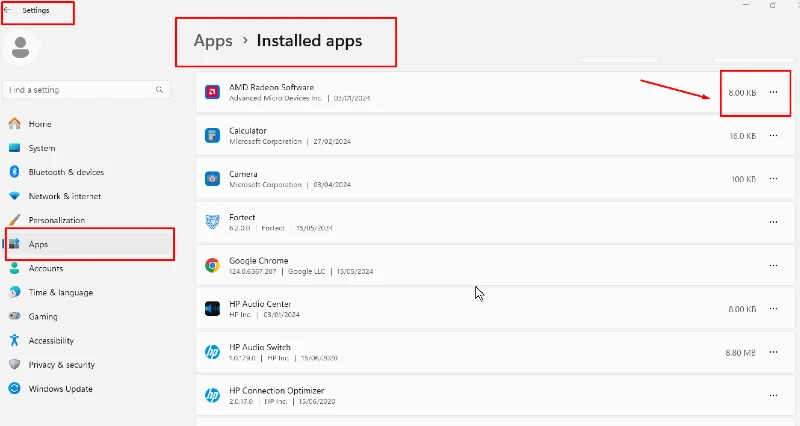The height and width of the screenshot is (426, 800).
Task: Click the AMD Radeon Software name
Action: [x=271, y=87]
